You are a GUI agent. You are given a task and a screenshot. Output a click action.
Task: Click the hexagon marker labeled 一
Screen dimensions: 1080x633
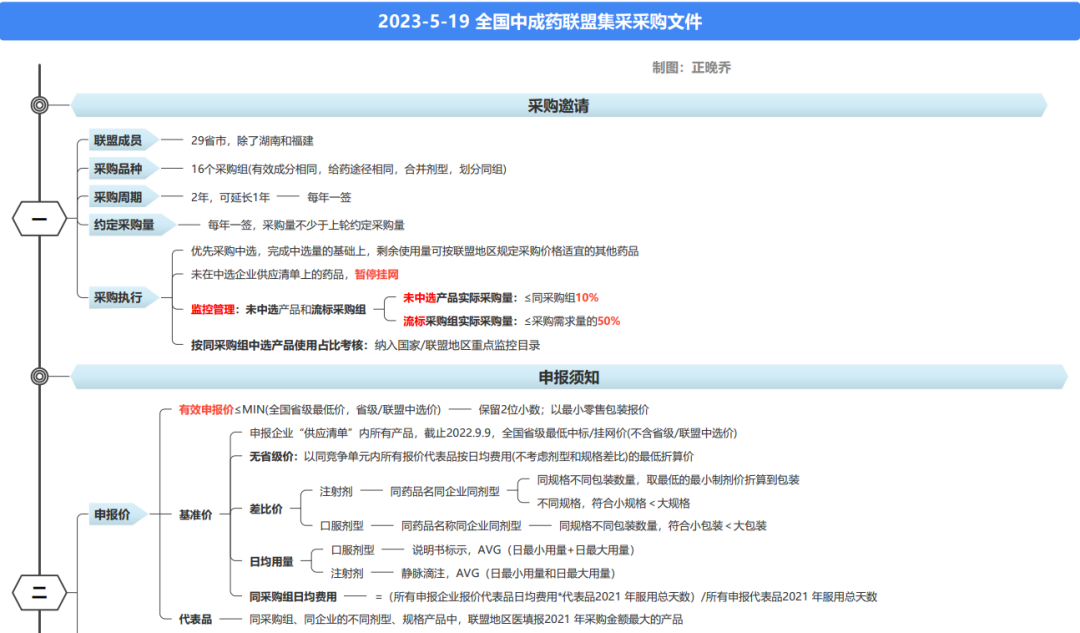(x=38, y=218)
